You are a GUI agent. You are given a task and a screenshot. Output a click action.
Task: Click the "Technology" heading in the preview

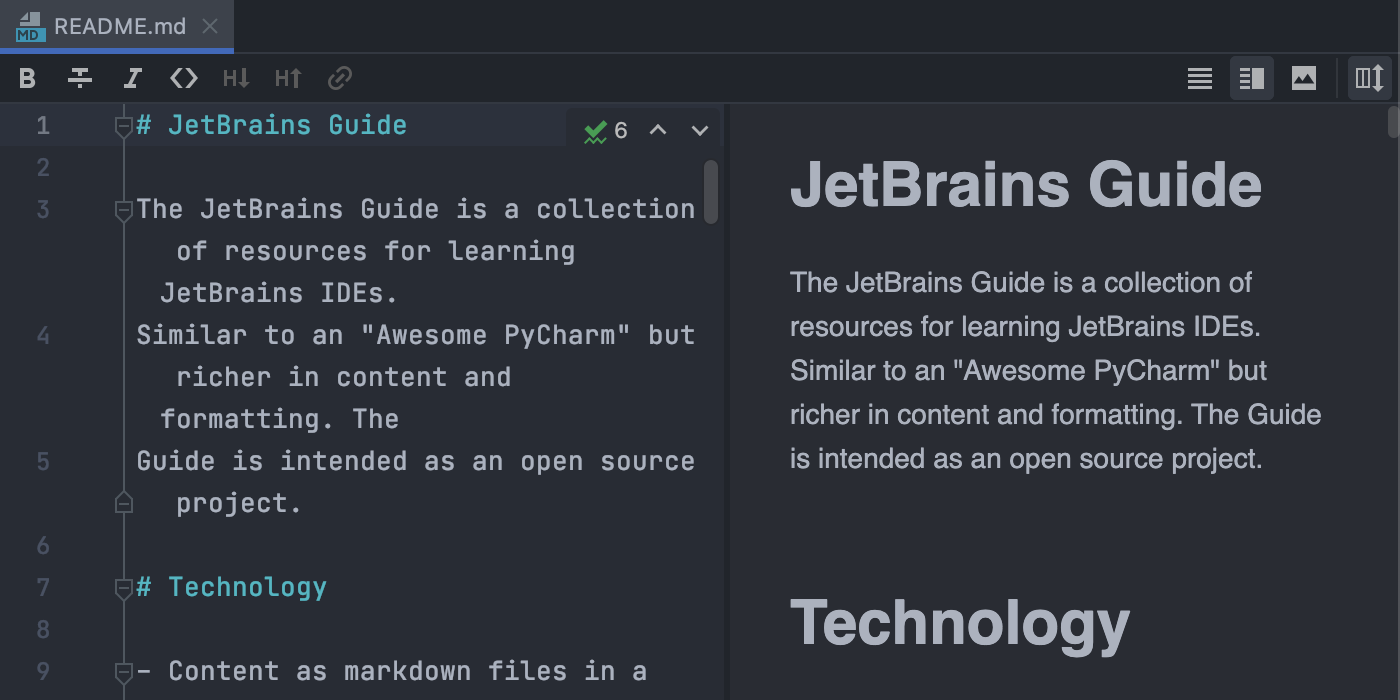(x=960, y=623)
